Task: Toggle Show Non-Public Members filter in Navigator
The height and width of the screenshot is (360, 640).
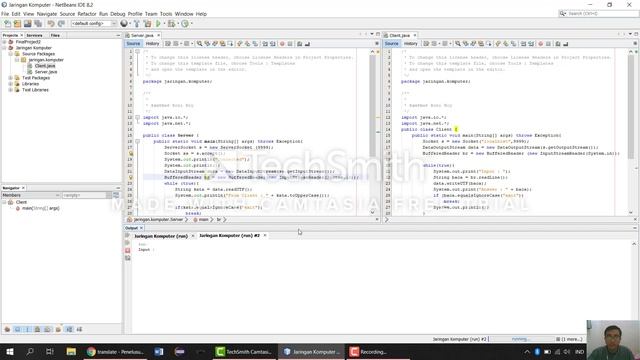Action: click(x=38, y=329)
